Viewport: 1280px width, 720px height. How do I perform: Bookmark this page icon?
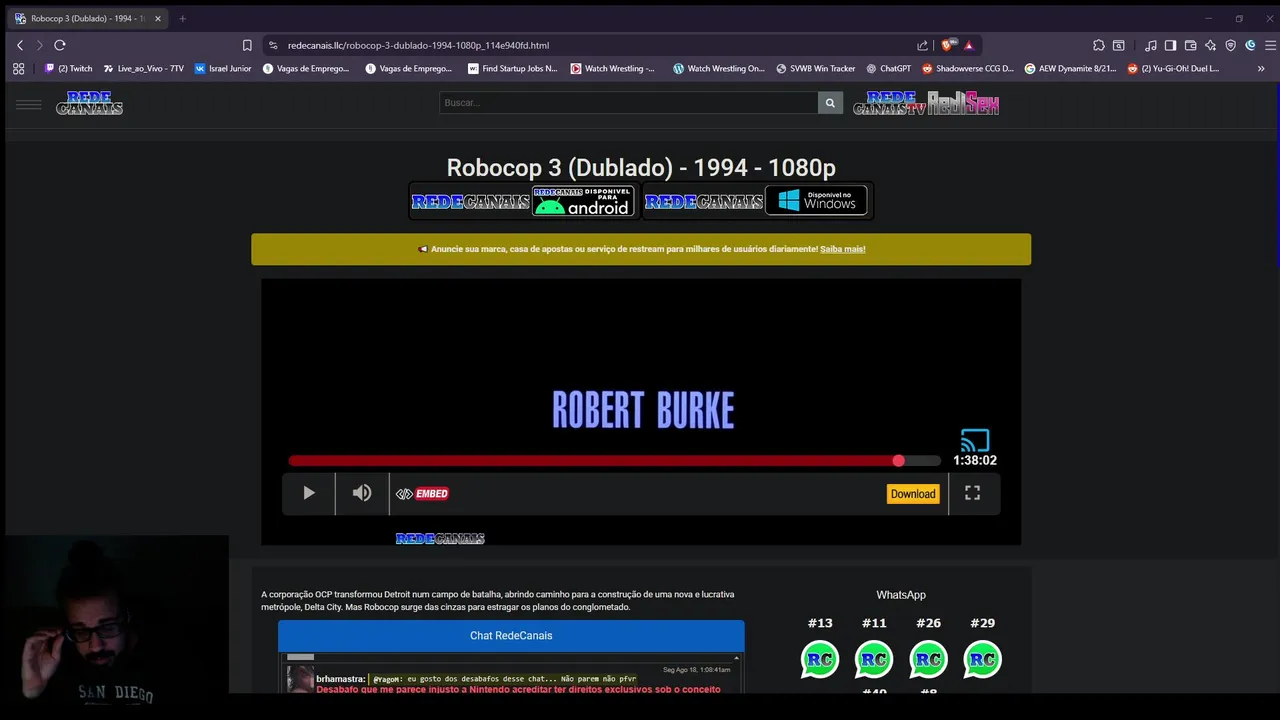(247, 45)
